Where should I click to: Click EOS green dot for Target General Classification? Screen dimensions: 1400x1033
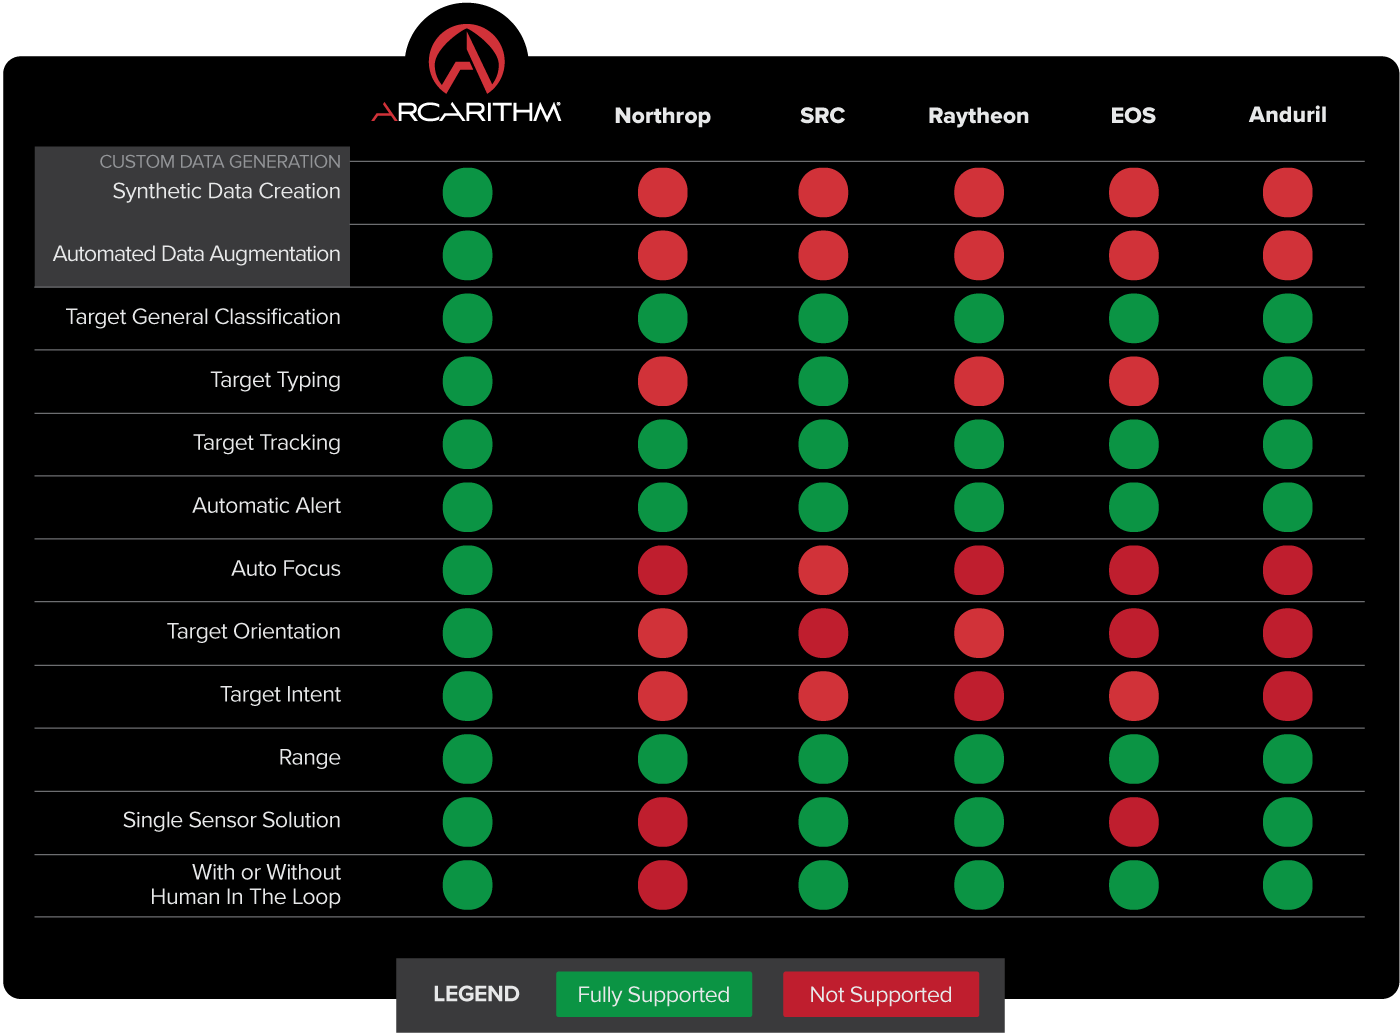click(x=1134, y=319)
